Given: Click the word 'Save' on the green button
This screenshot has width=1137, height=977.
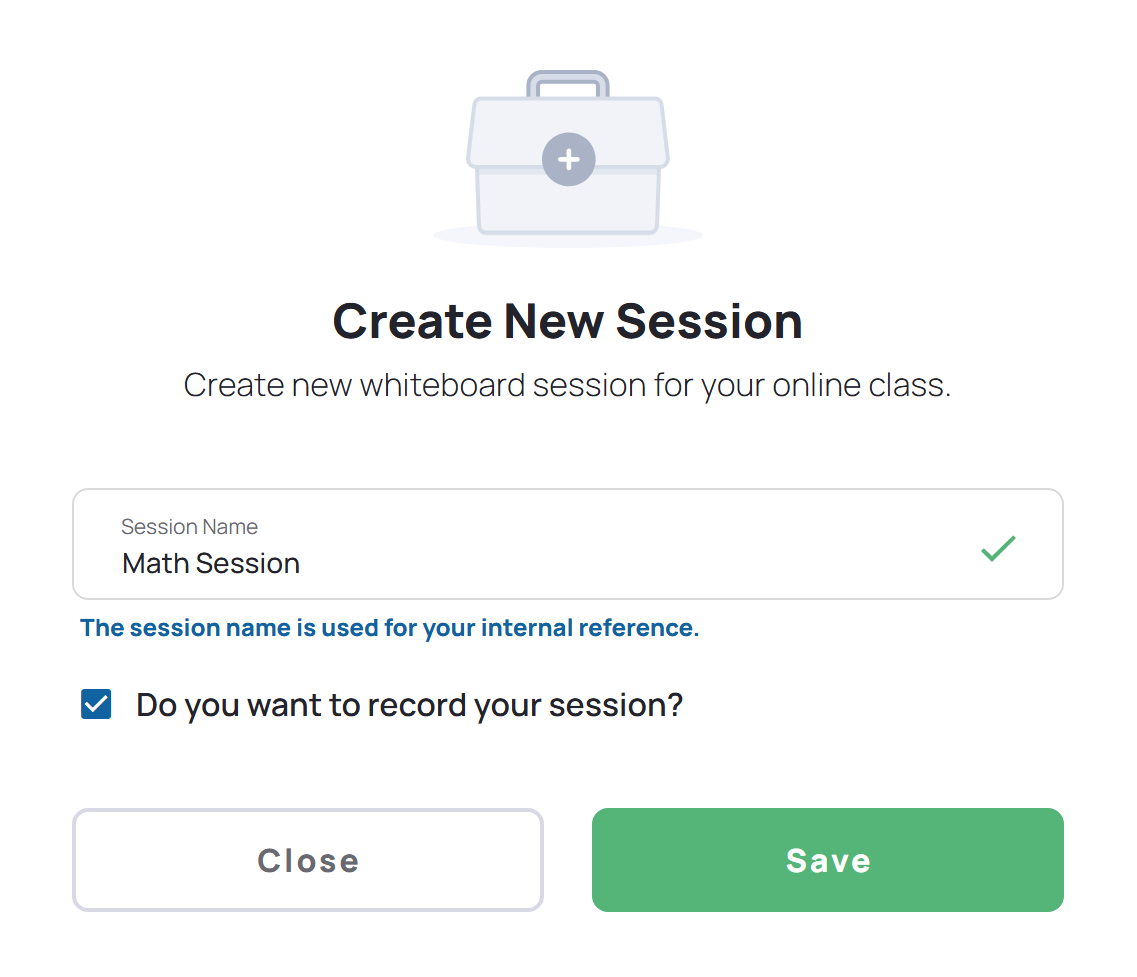Looking at the screenshot, I should 828,861.
